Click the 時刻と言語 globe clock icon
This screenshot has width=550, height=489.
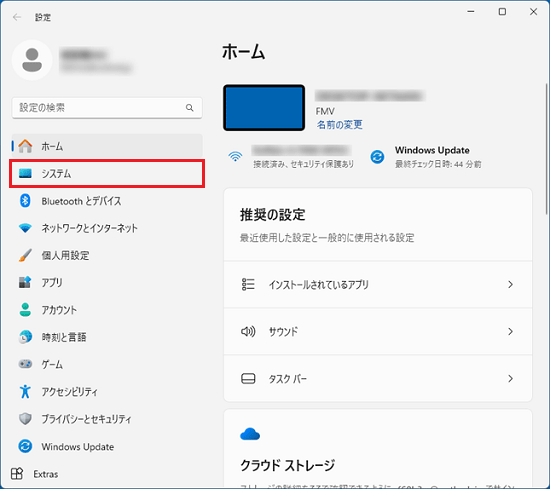[x=25, y=337]
